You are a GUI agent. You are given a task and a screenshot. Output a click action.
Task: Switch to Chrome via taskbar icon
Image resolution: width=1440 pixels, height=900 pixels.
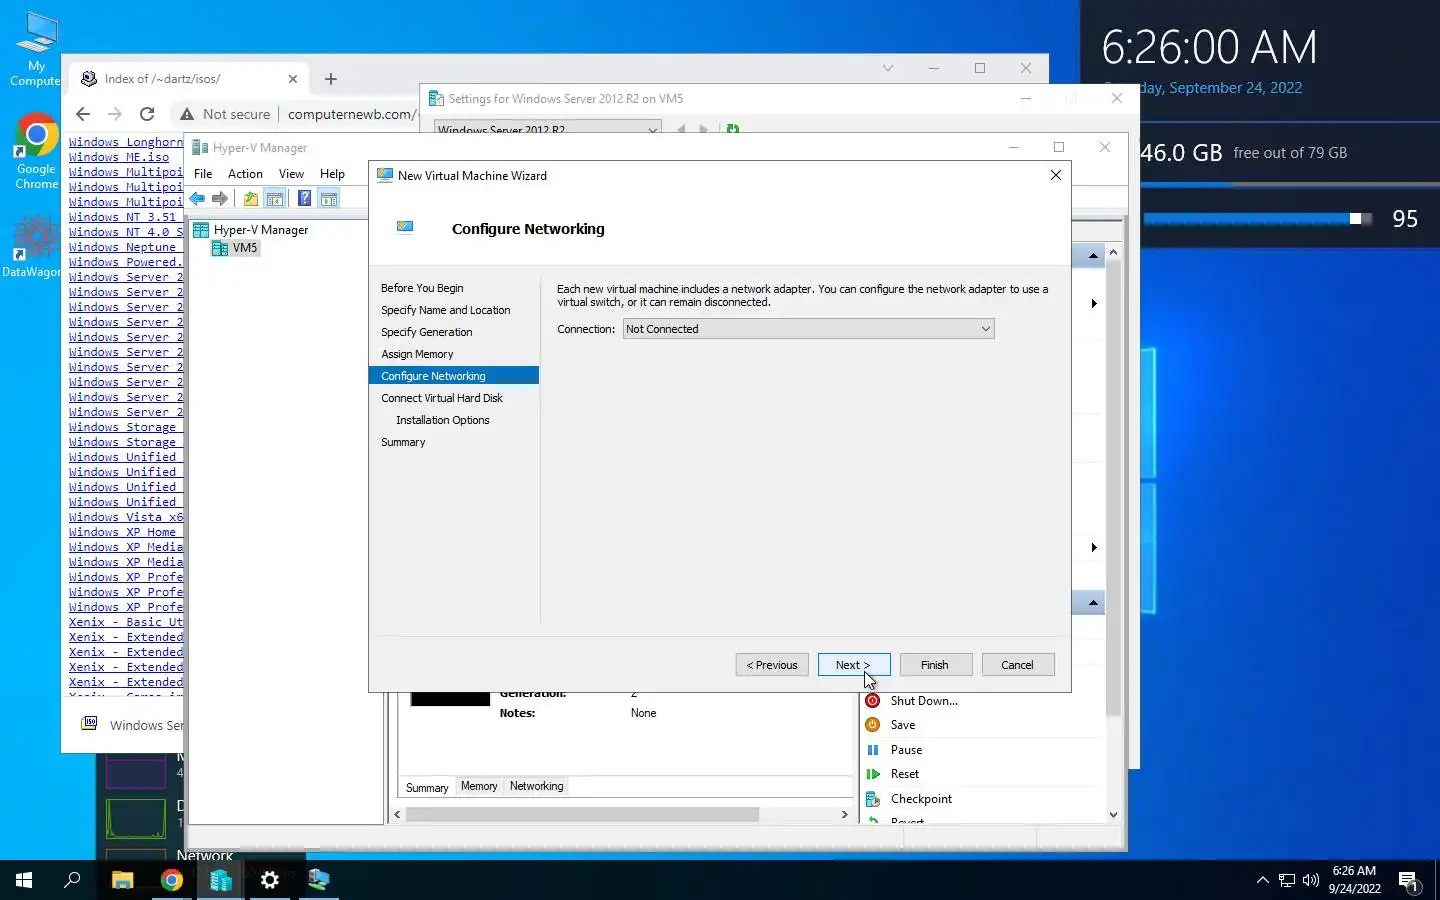(172, 880)
